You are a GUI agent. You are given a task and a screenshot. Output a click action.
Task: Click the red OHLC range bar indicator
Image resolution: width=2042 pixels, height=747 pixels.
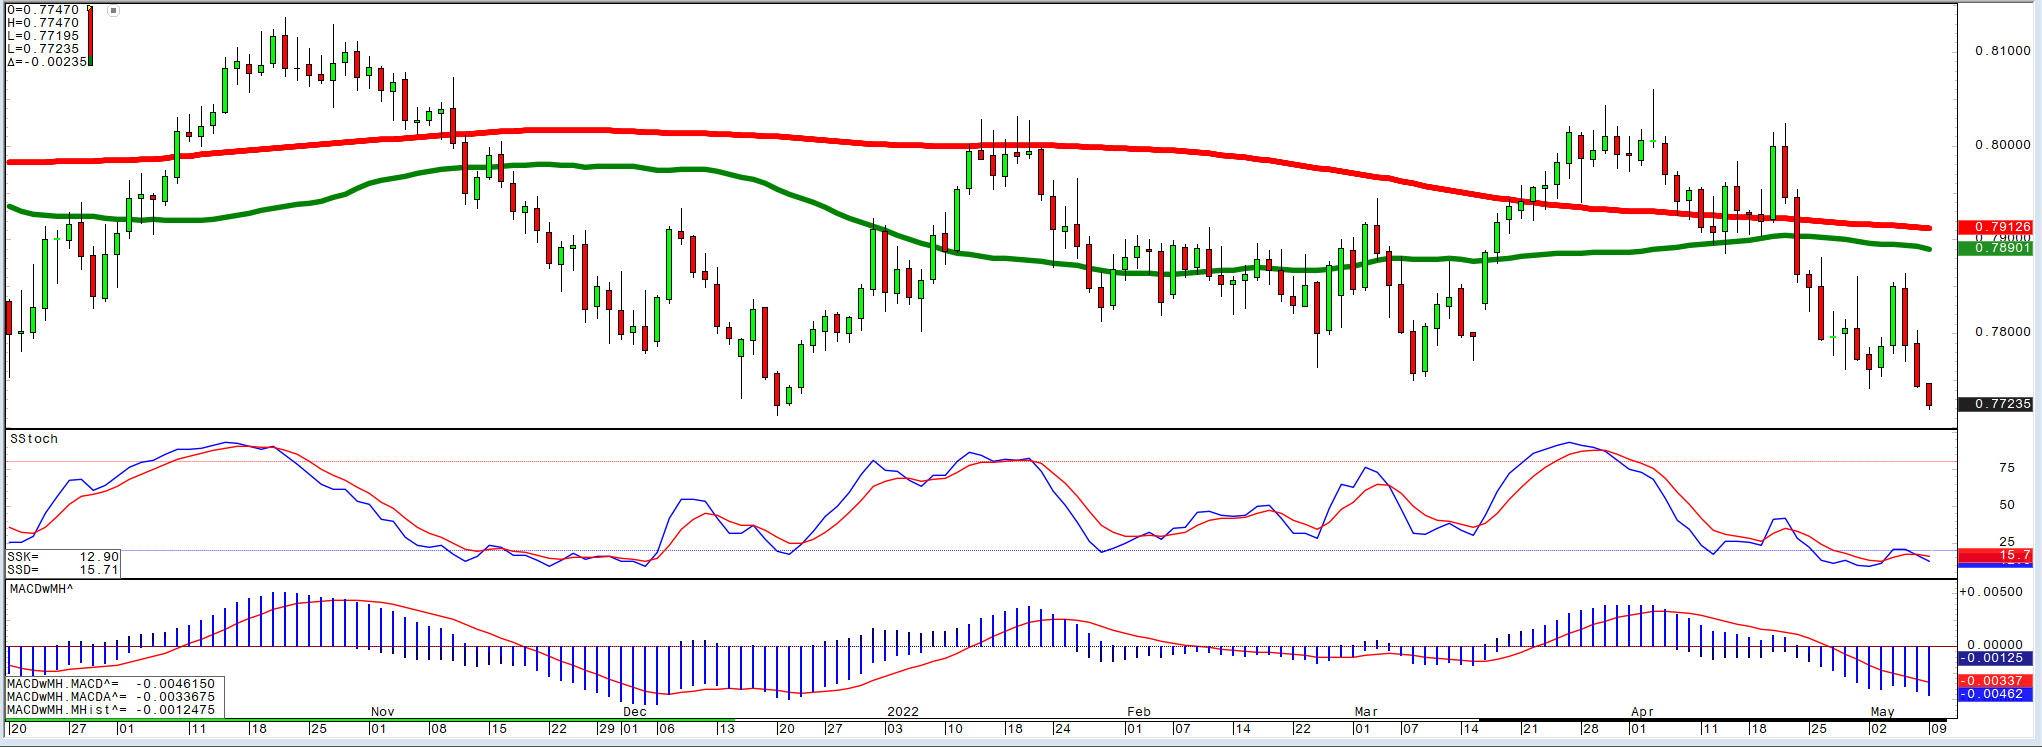click(x=90, y=36)
